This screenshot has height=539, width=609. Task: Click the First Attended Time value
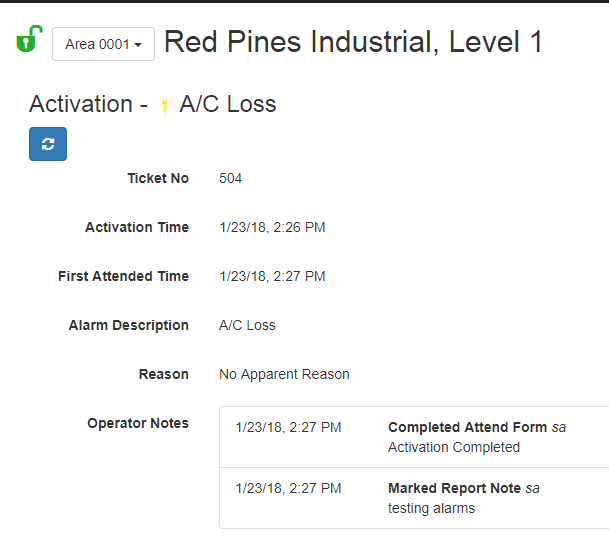click(x=272, y=276)
